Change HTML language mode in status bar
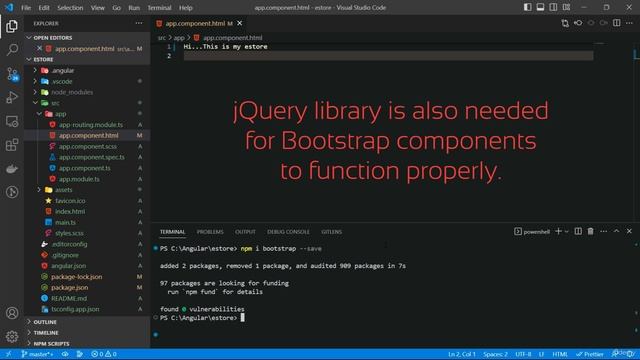Image resolution: width=640 pixels, height=360 pixels. pyautogui.click(x=560, y=354)
